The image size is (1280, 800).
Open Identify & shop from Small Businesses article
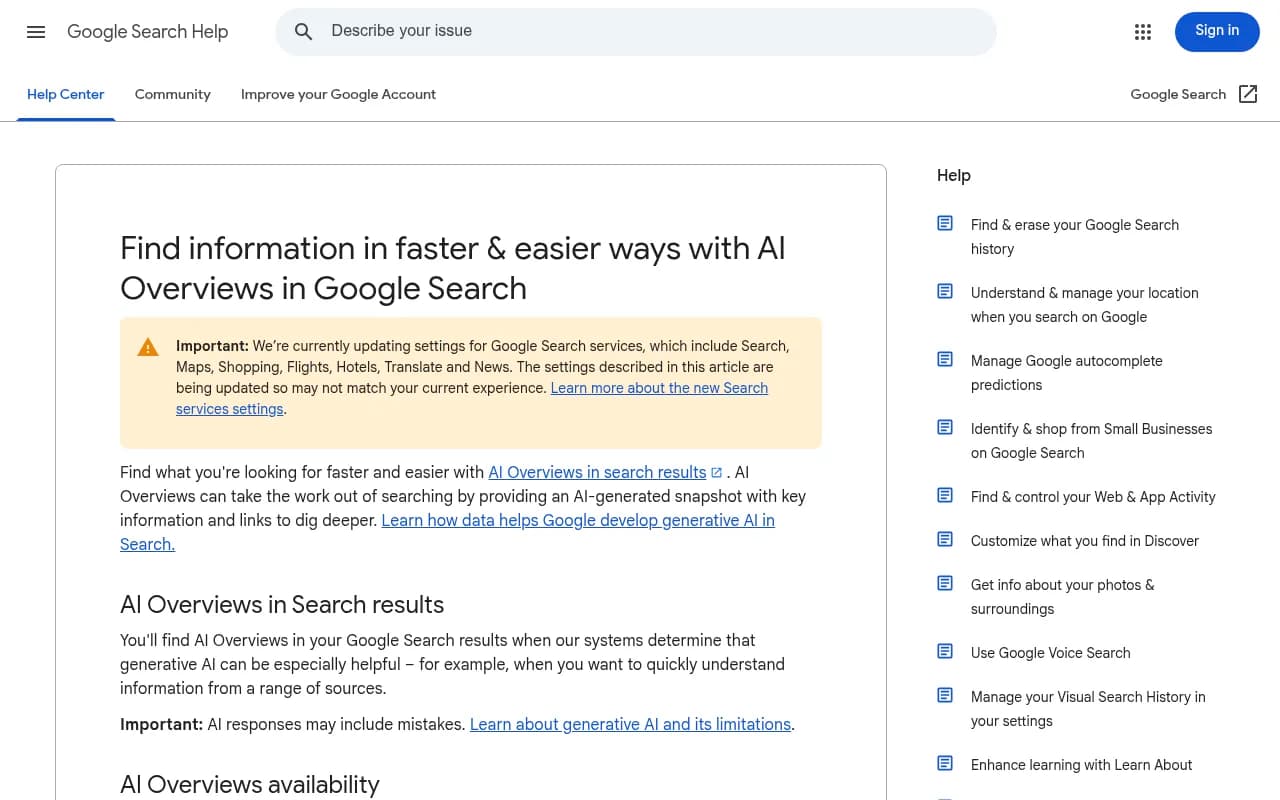tap(1091, 441)
